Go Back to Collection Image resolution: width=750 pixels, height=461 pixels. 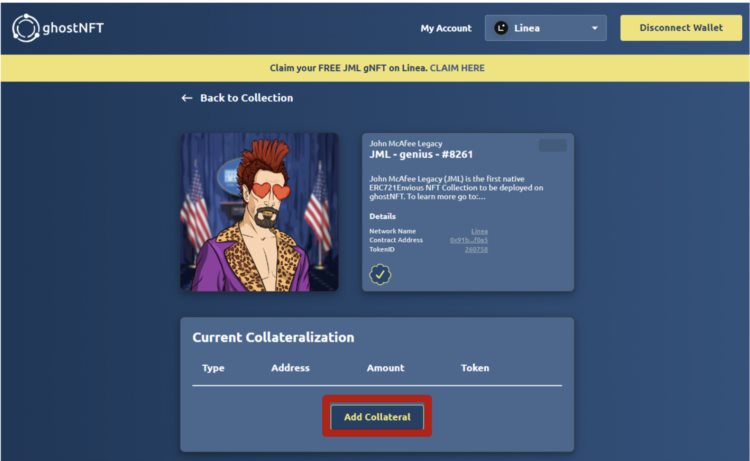click(246, 98)
